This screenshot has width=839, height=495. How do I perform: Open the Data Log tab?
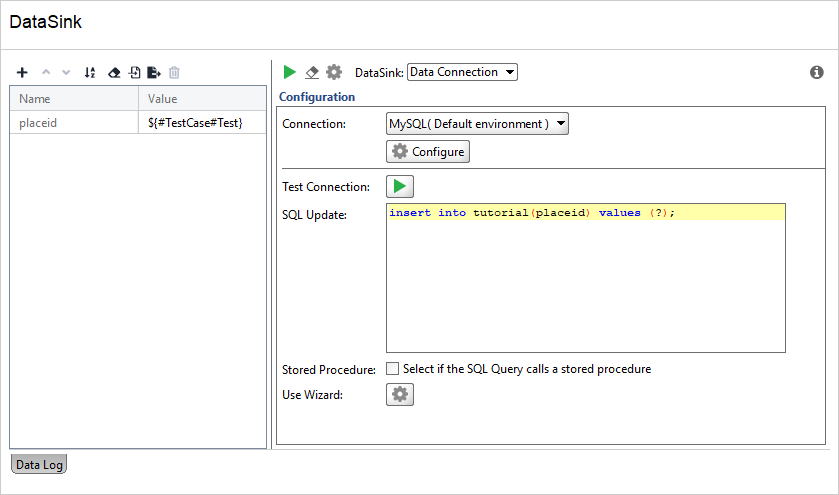point(39,464)
